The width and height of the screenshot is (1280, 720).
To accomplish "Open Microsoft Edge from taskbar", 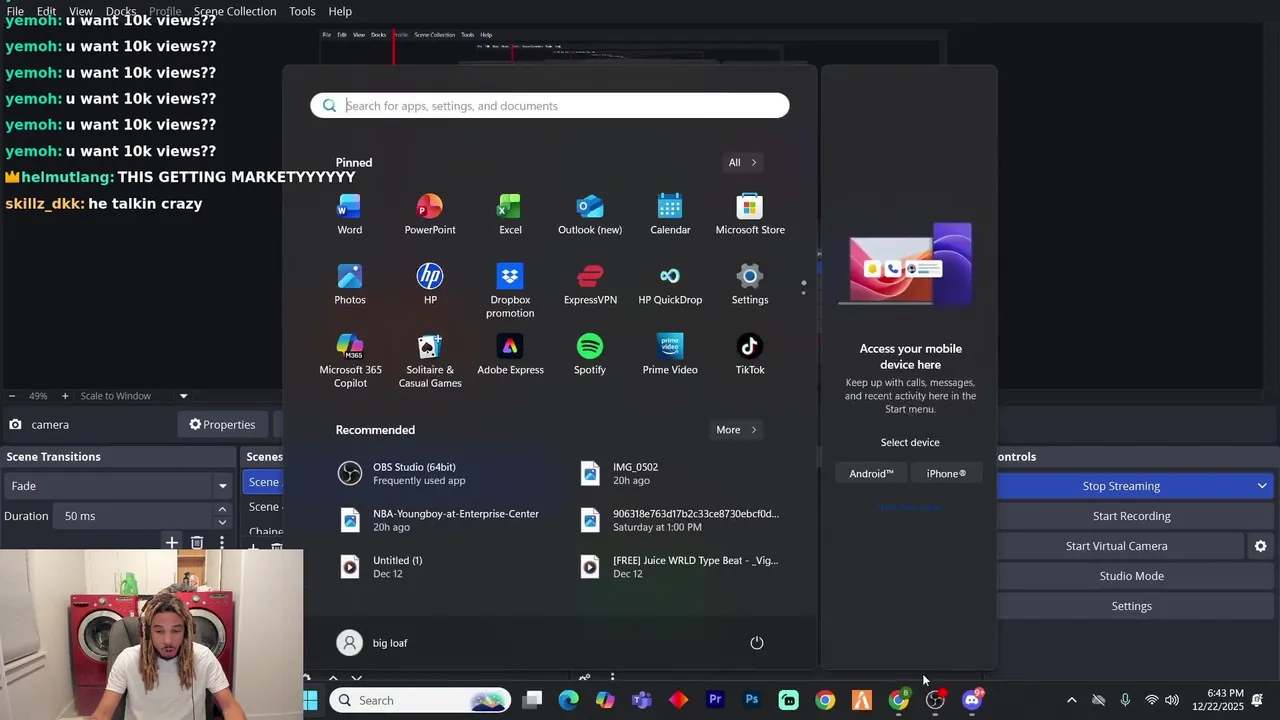I will 568,700.
